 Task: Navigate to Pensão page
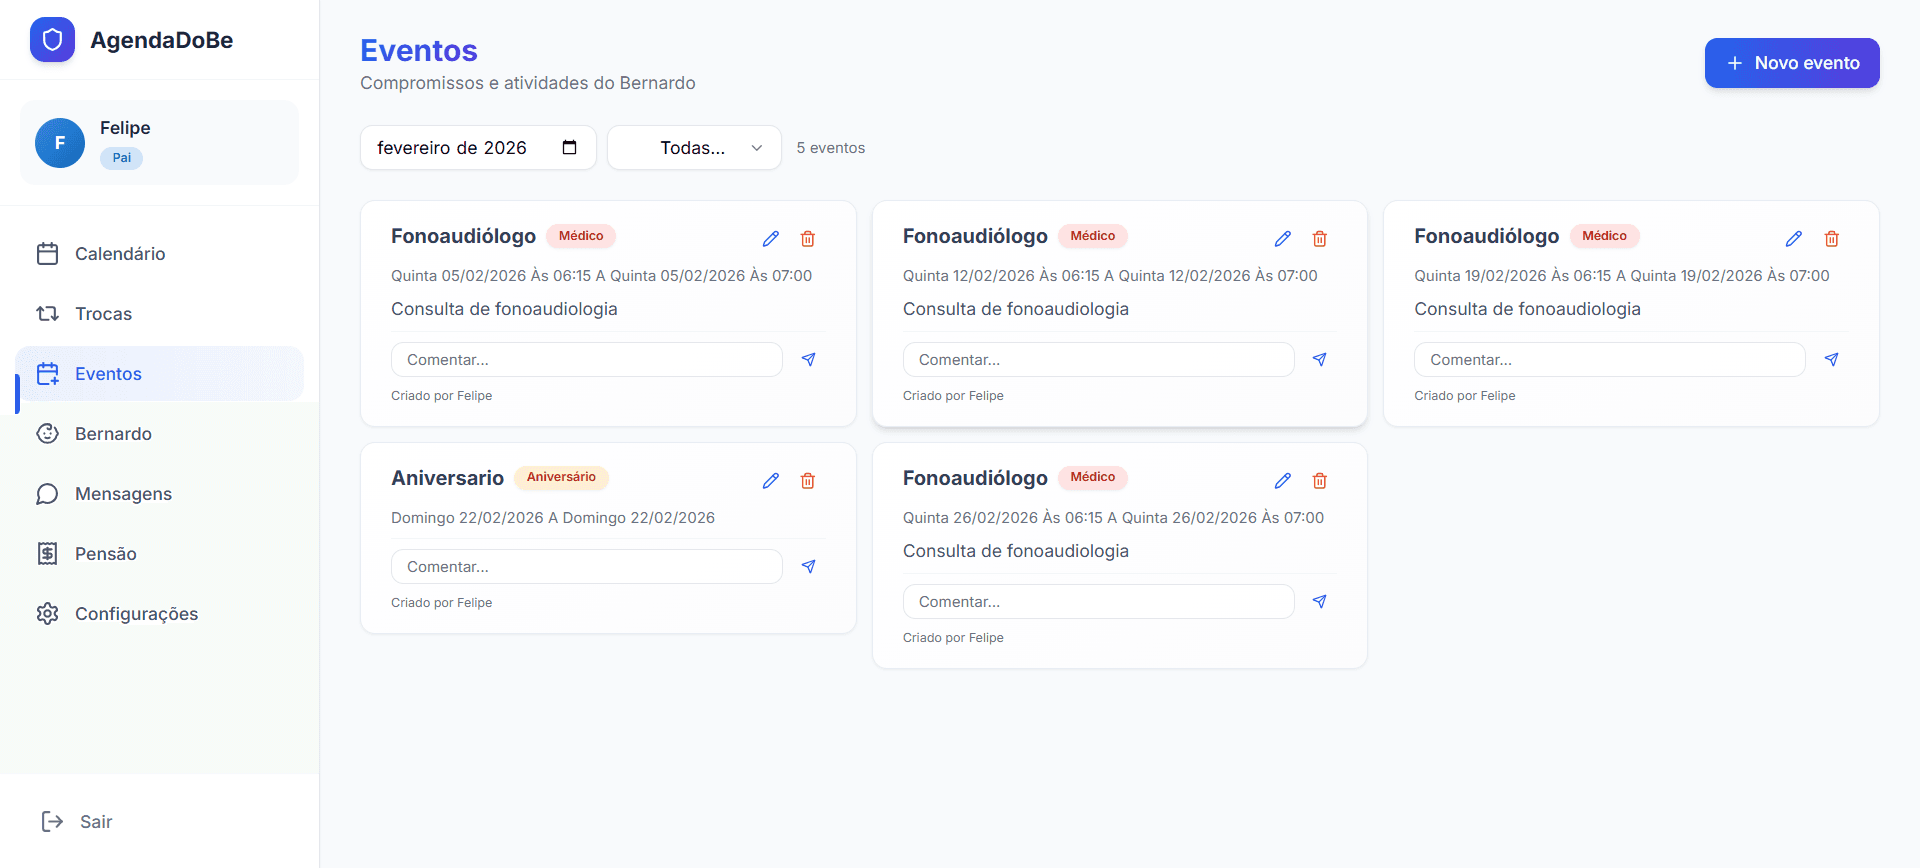[105, 554]
